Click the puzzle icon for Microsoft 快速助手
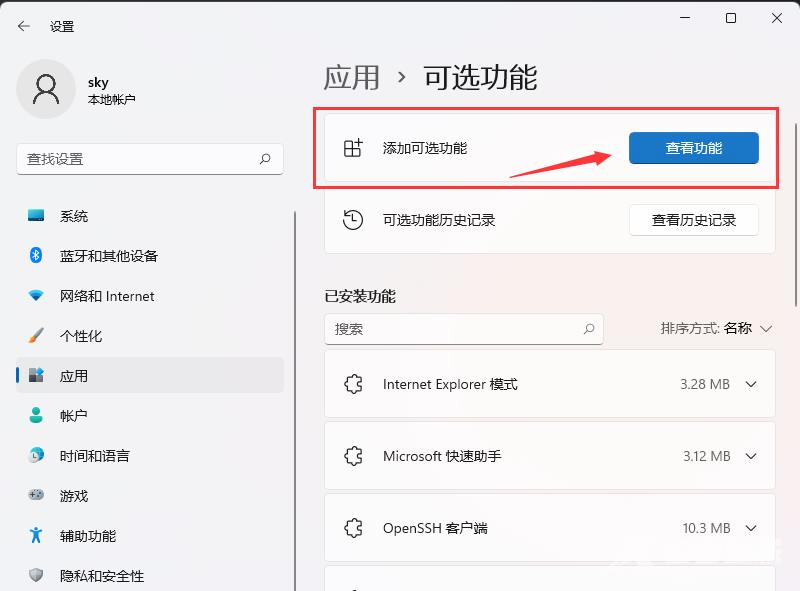Image resolution: width=800 pixels, height=591 pixels. tap(353, 456)
